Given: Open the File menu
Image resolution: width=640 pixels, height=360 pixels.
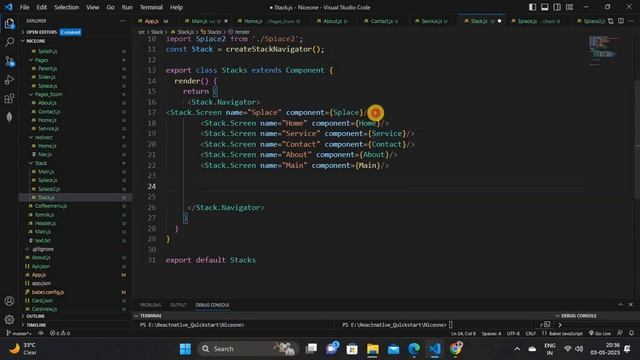Looking at the screenshot, I should pos(24,7).
